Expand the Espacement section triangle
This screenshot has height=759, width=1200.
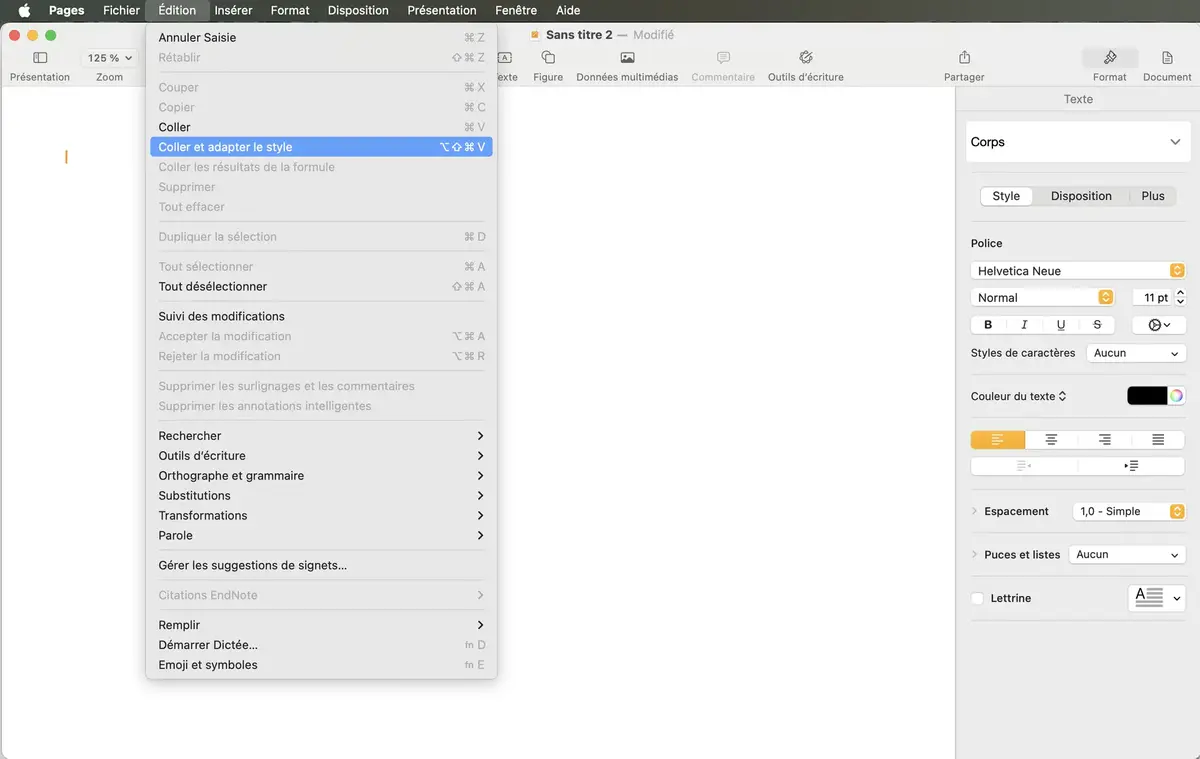pyautogui.click(x=975, y=512)
